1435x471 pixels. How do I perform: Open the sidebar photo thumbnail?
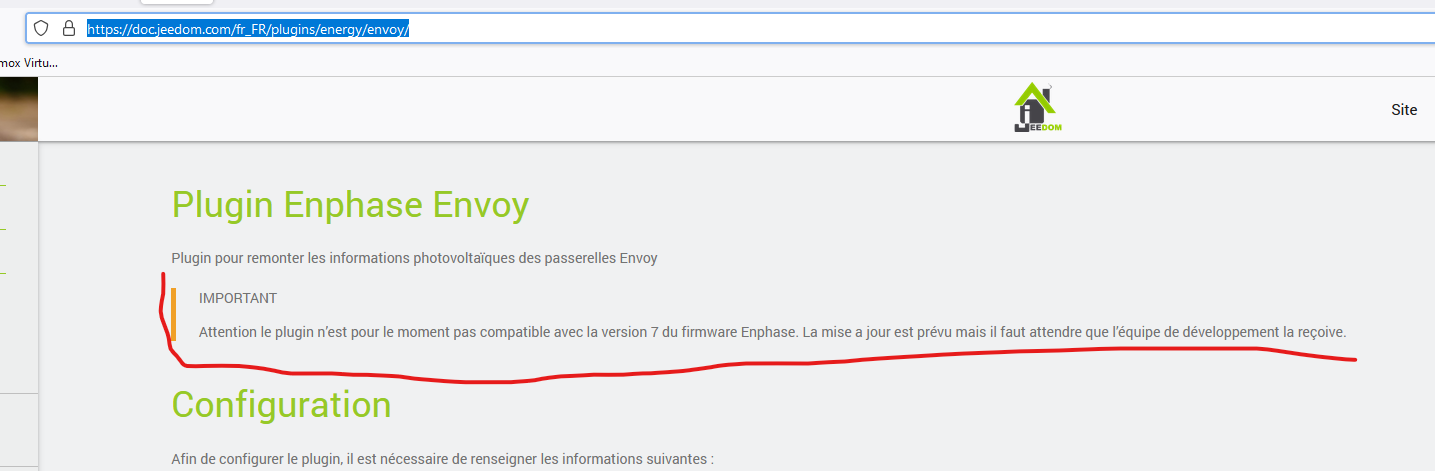point(19,109)
